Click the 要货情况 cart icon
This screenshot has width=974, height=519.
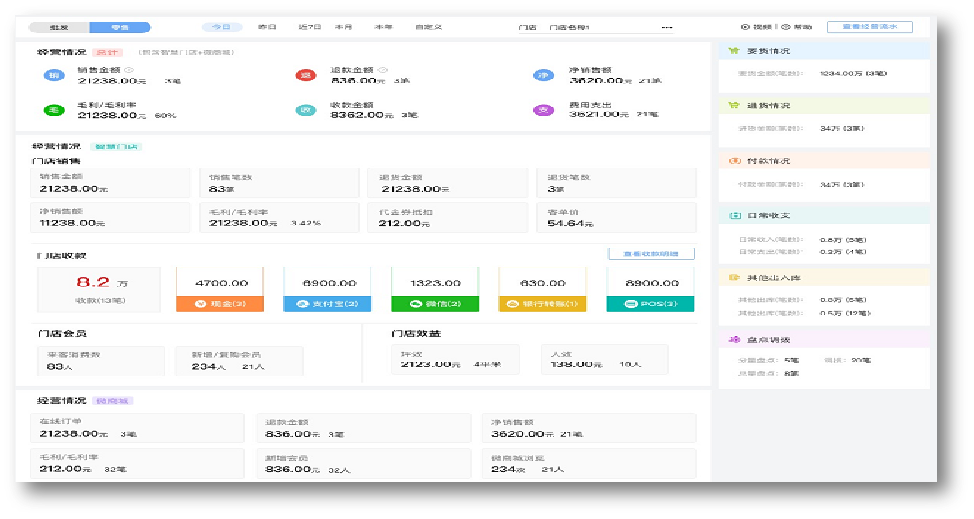[x=734, y=51]
